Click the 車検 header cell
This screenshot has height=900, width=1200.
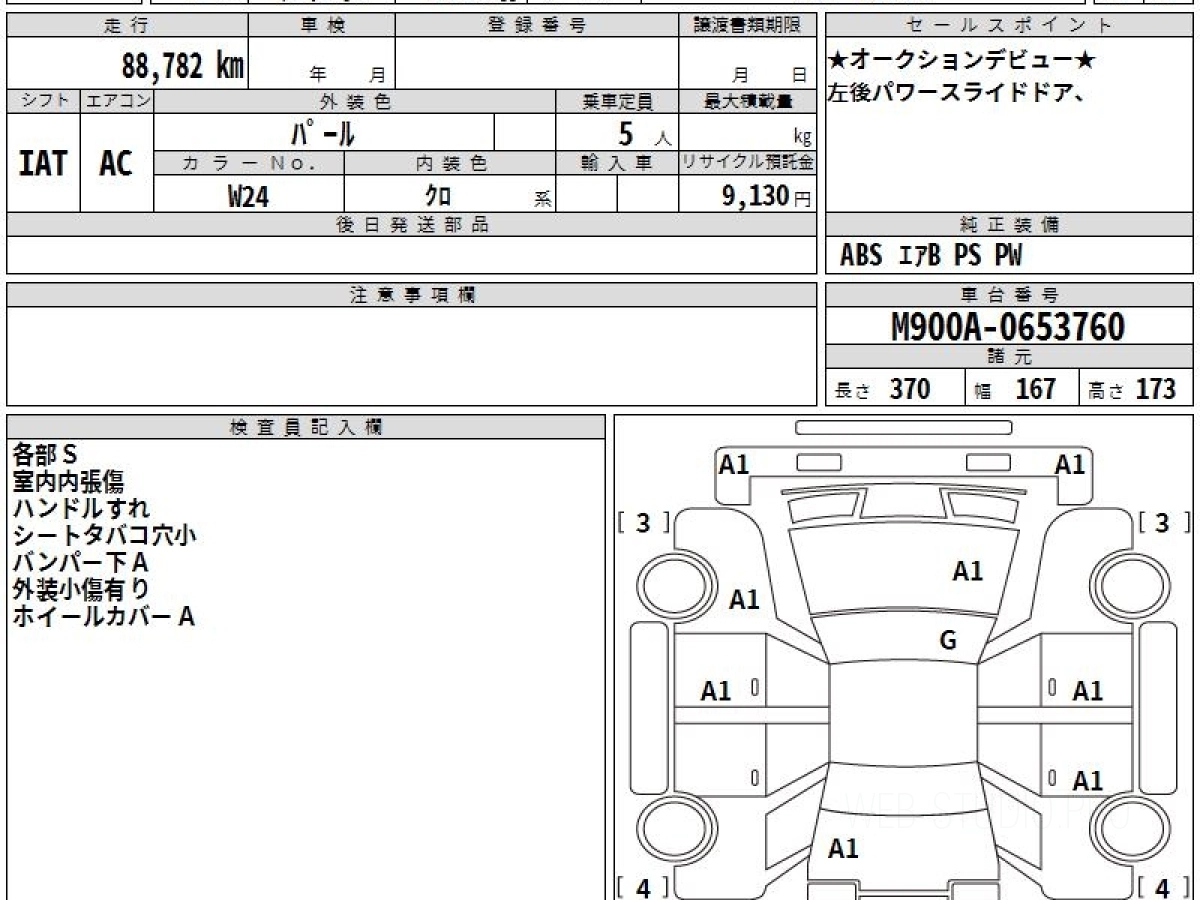(322, 26)
